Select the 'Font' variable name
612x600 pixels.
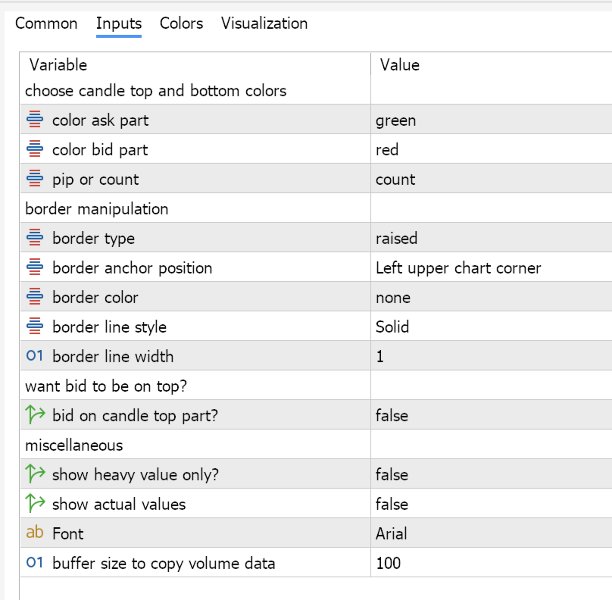pos(68,533)
